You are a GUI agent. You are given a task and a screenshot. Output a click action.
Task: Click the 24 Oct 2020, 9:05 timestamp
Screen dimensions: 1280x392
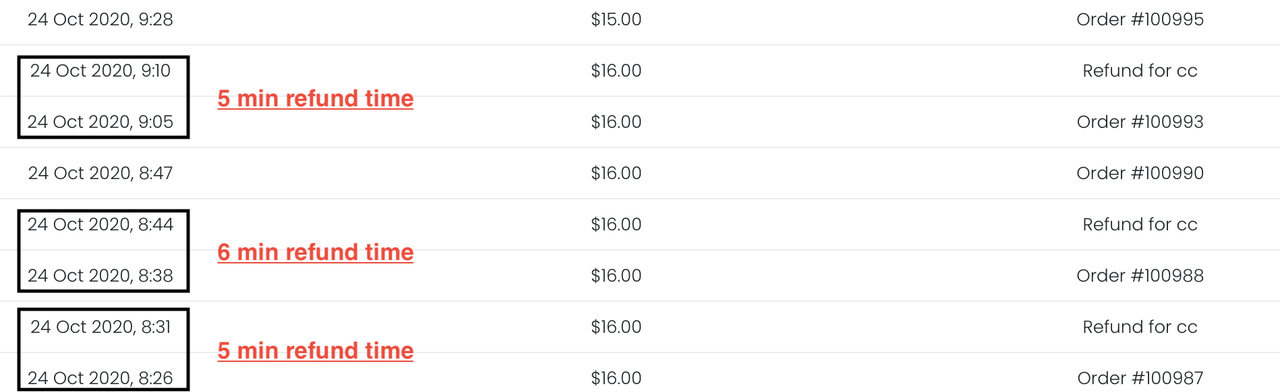[100, 122]
